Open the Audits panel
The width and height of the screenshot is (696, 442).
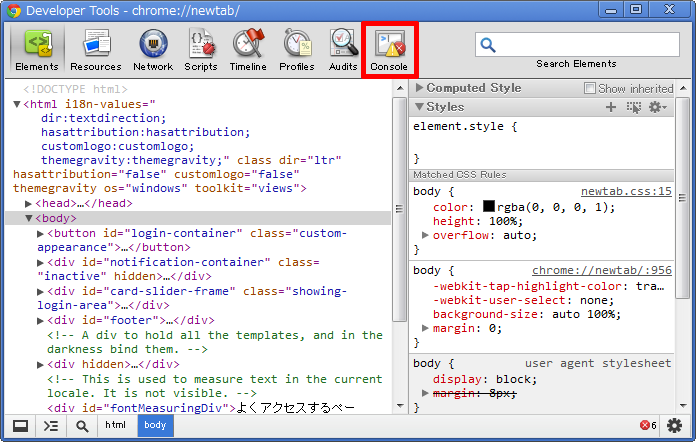tap(343, 50)
